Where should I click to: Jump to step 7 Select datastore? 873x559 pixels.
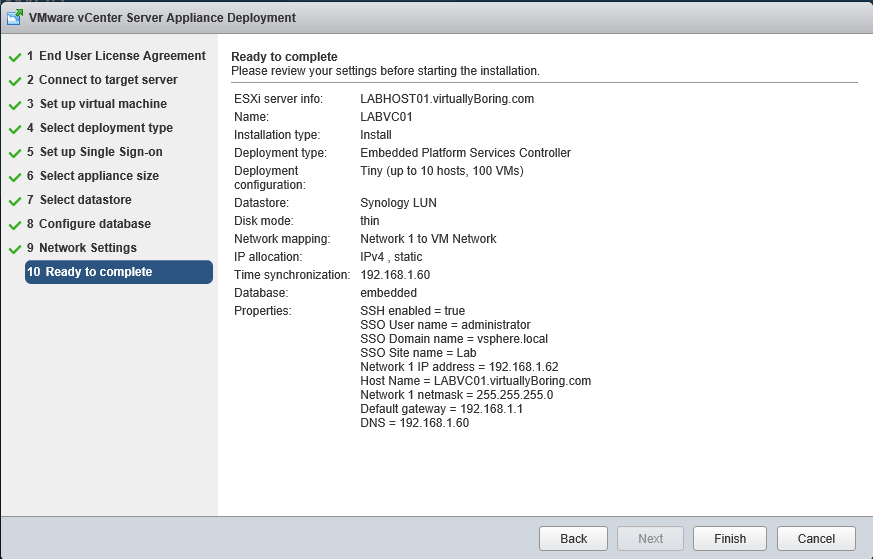point(79,199)
